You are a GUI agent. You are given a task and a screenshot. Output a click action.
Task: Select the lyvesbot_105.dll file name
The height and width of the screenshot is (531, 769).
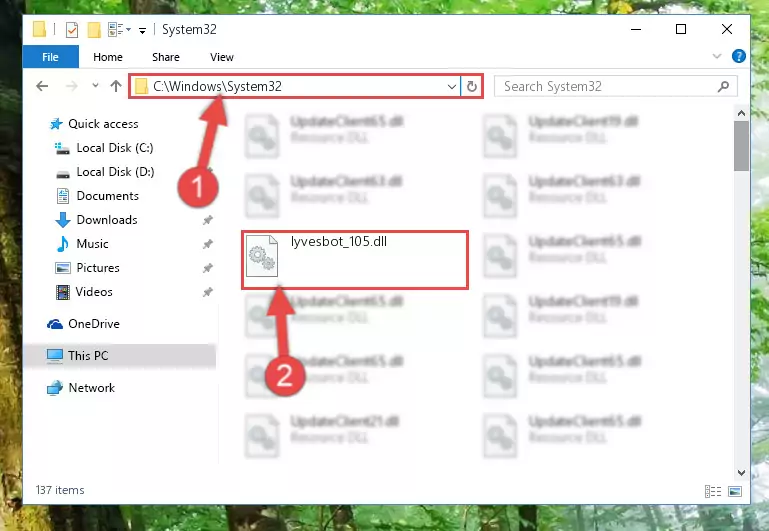pos(338,241)
